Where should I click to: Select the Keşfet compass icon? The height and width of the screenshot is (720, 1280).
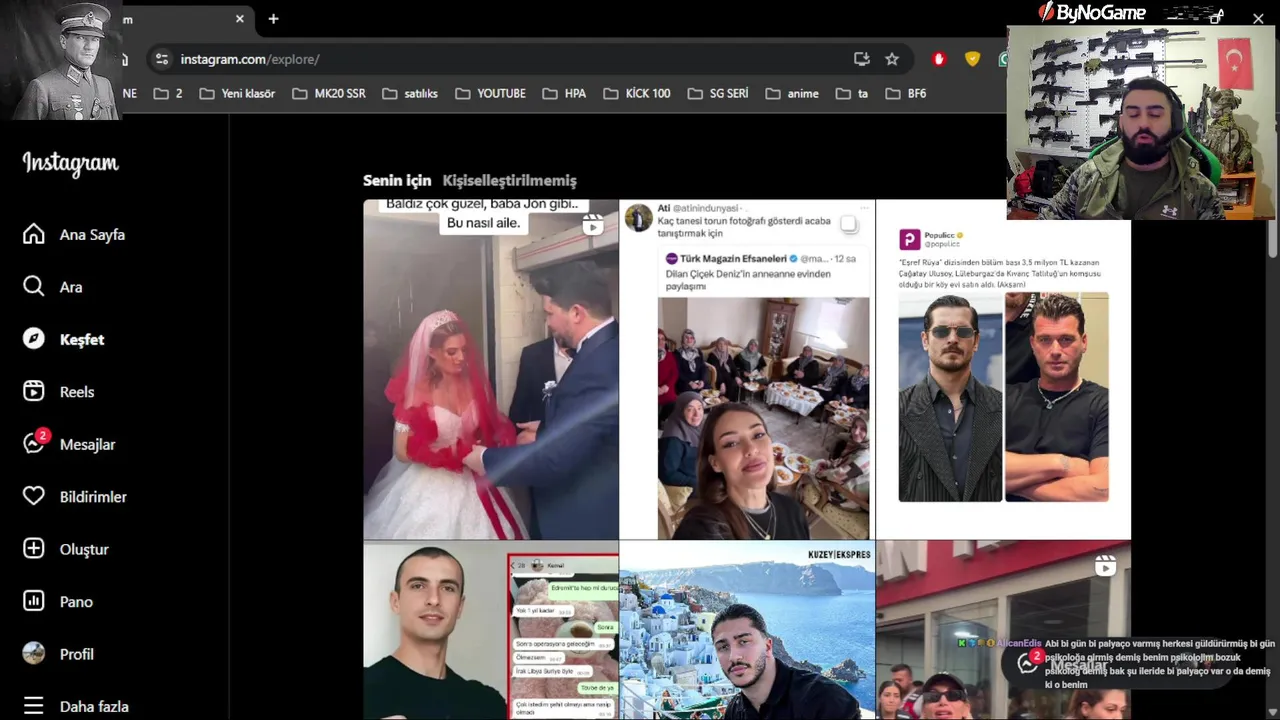click(34, 339)
